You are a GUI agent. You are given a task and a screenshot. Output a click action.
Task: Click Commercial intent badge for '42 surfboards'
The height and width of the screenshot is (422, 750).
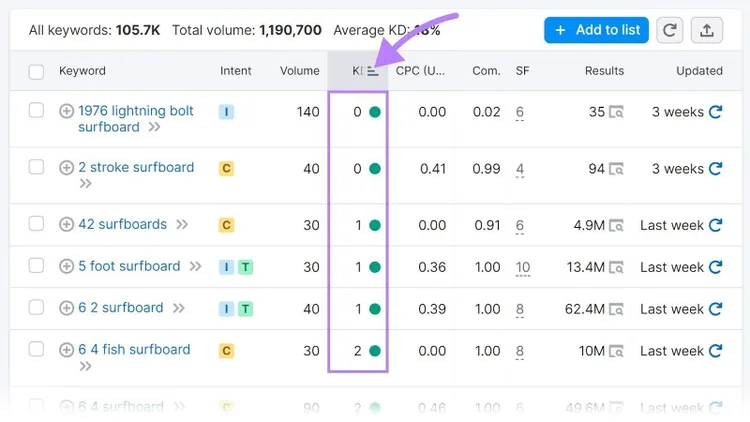pos(226,225)
